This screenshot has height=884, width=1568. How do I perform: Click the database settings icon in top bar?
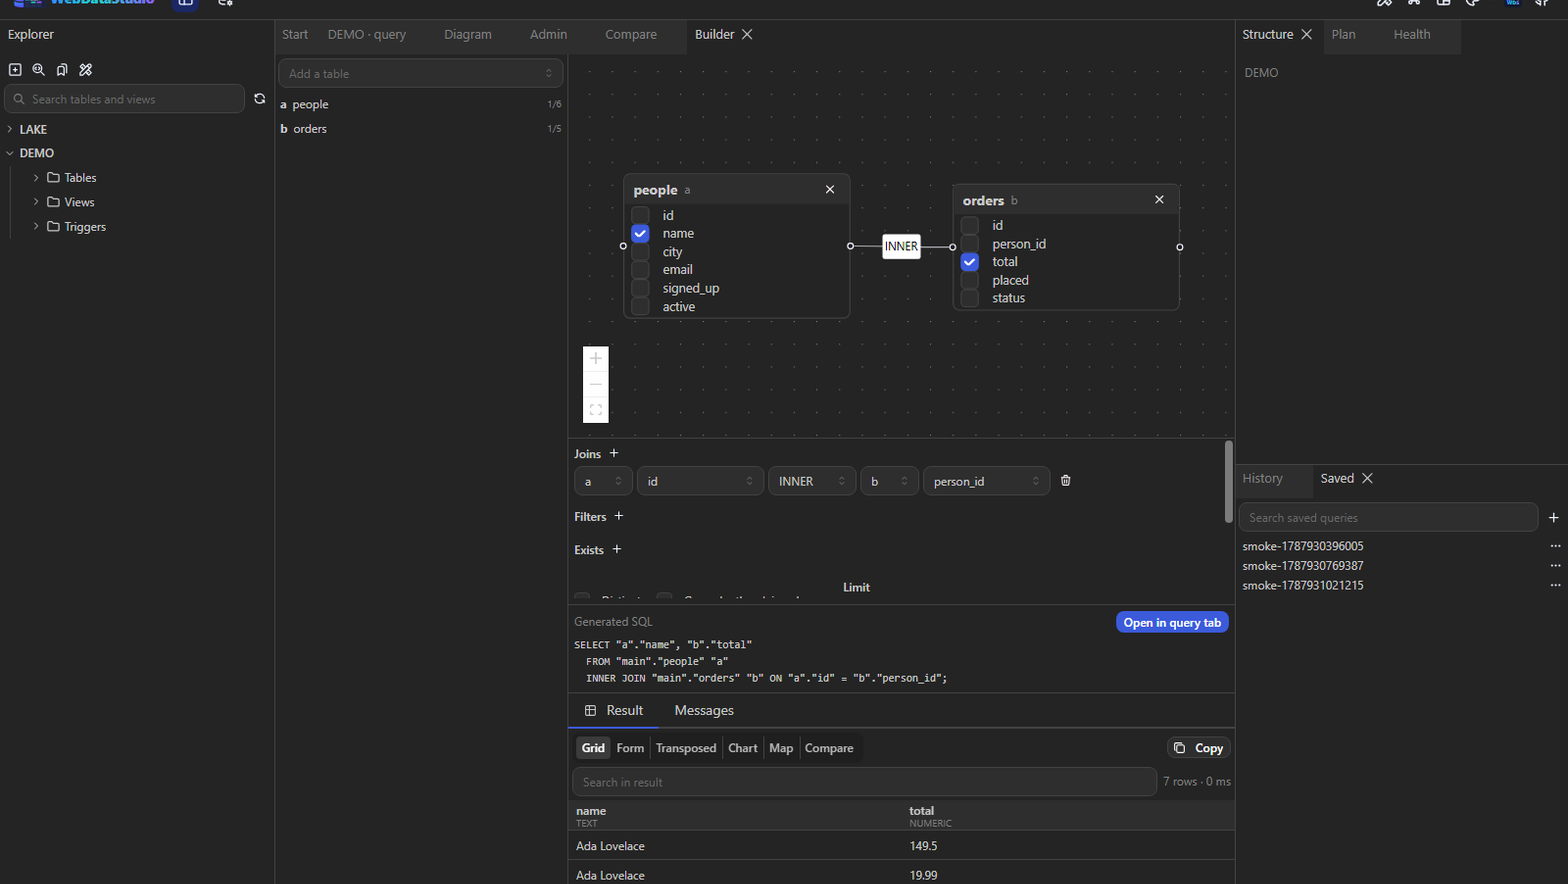pos(226,3)
